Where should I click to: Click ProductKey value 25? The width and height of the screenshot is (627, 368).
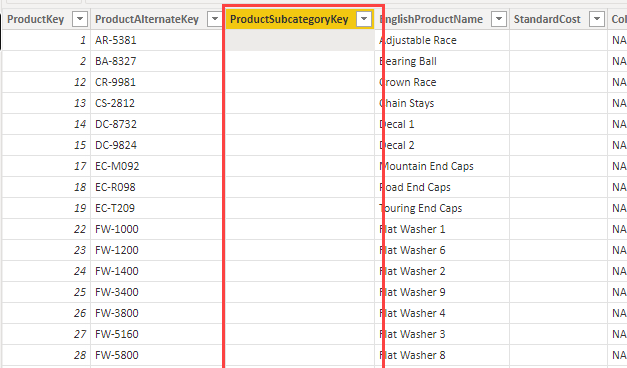[46, 292]
